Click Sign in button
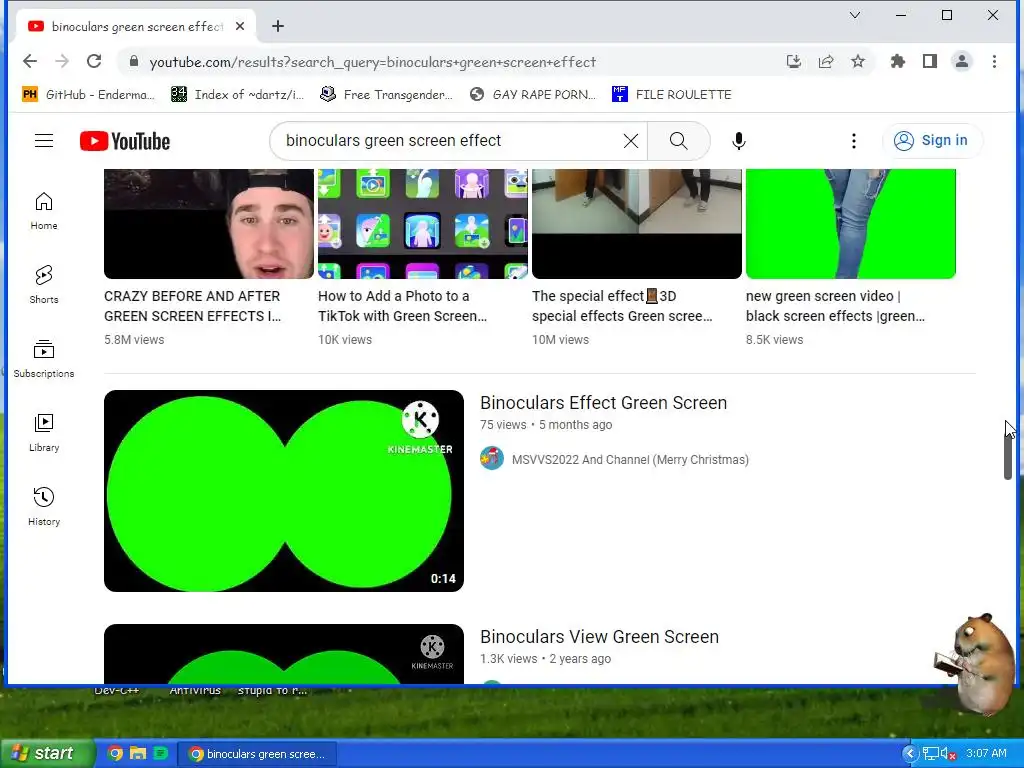The image size is (1024, 768). tap(932, 140)
